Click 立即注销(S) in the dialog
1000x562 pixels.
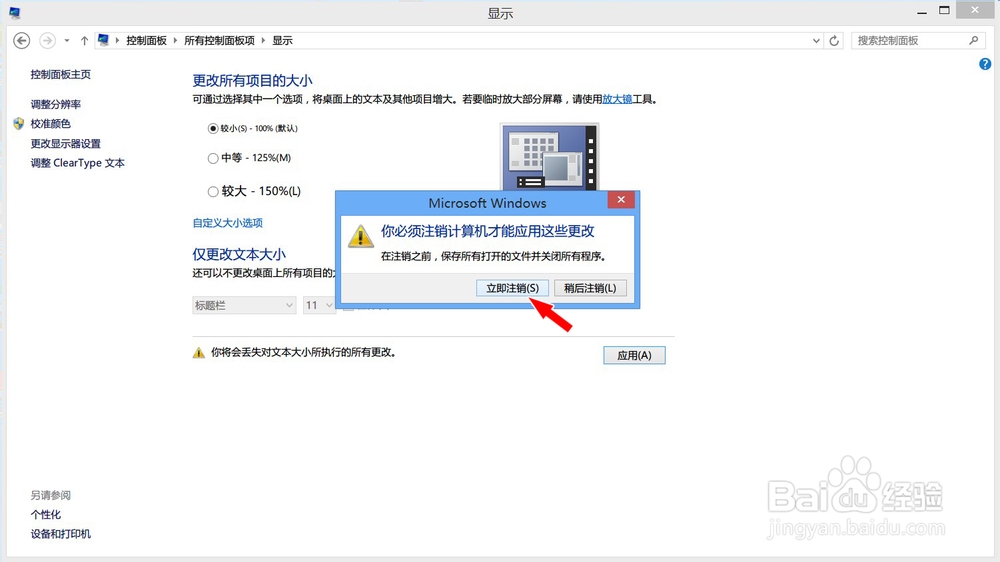click(x=513, y=288)
